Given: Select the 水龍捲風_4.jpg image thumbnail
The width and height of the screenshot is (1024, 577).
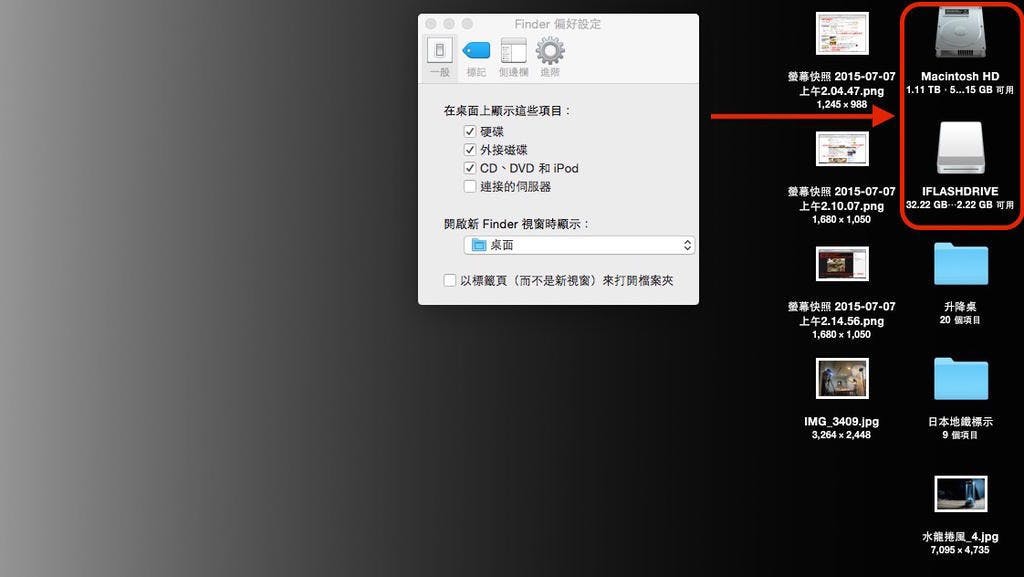Looking at the screenshot, I should pos(960,493).
